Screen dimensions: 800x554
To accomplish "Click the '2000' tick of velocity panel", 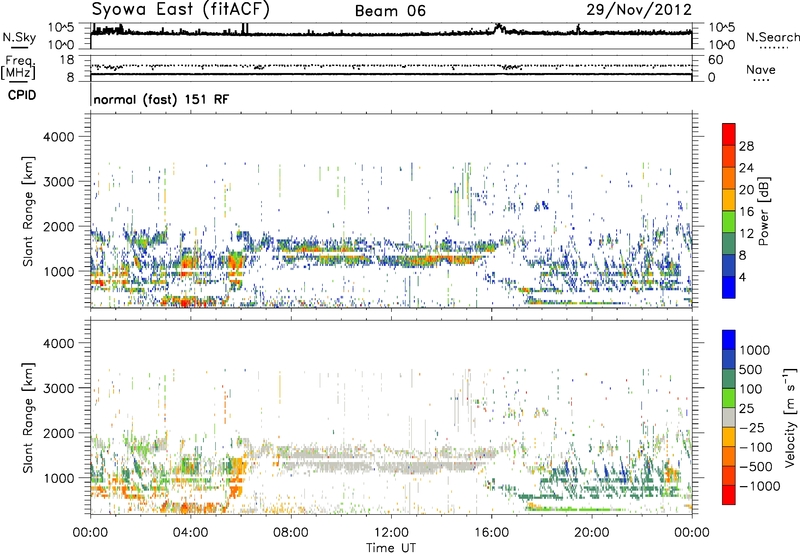I will tap(58, 433).
